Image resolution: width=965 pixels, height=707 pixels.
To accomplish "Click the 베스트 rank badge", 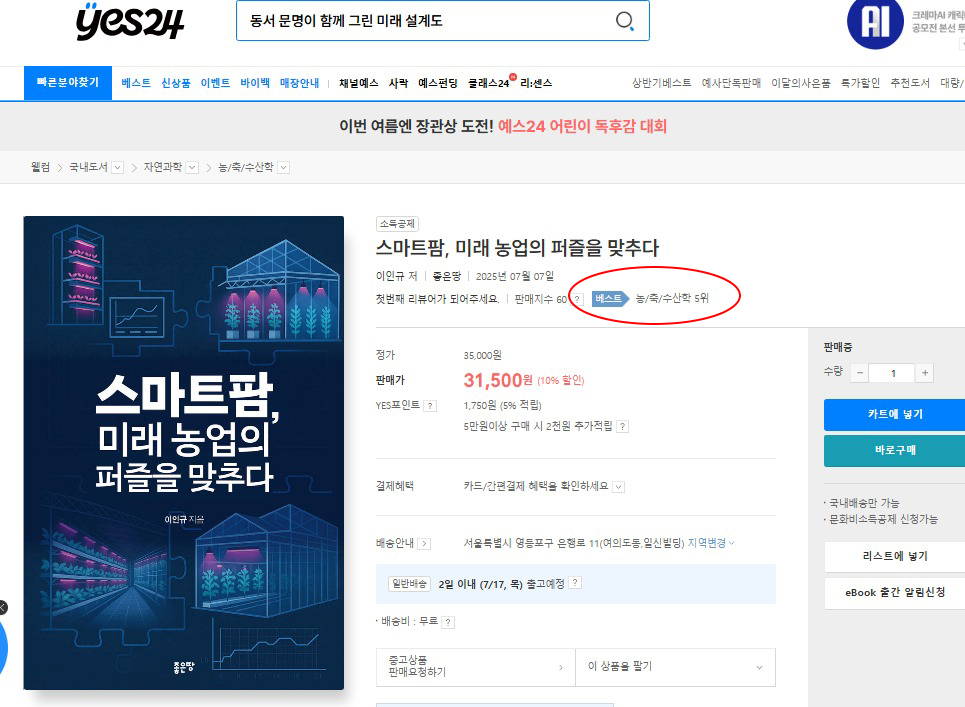I will pyautogui.click(x=609, y=298).
